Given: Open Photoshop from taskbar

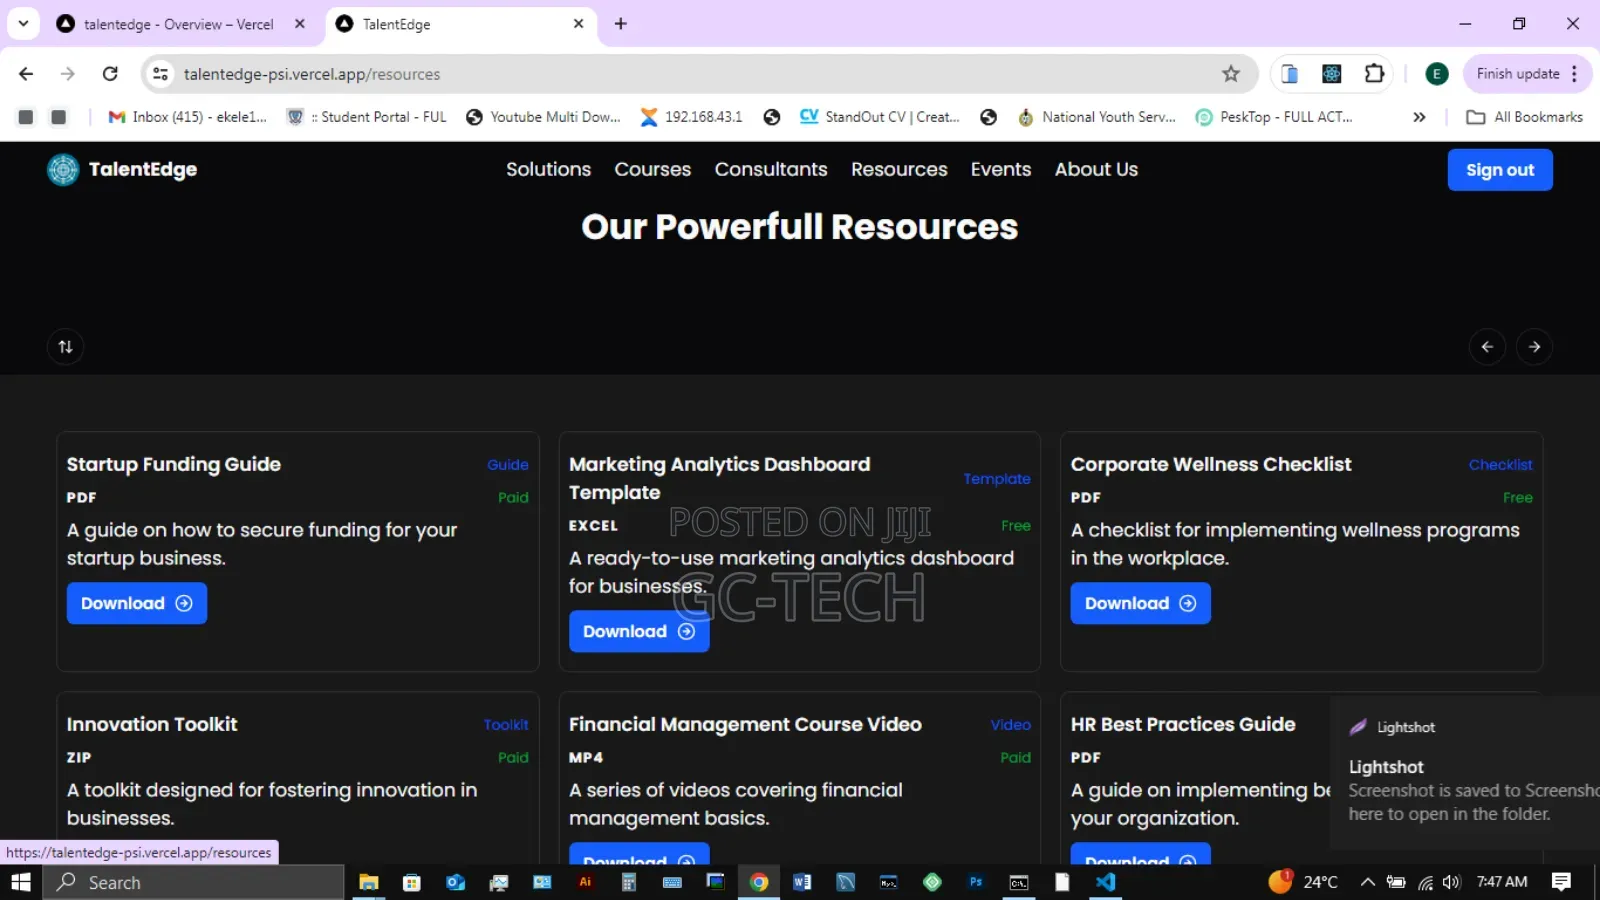Looking at the screenshot, I should click(975, 882).
